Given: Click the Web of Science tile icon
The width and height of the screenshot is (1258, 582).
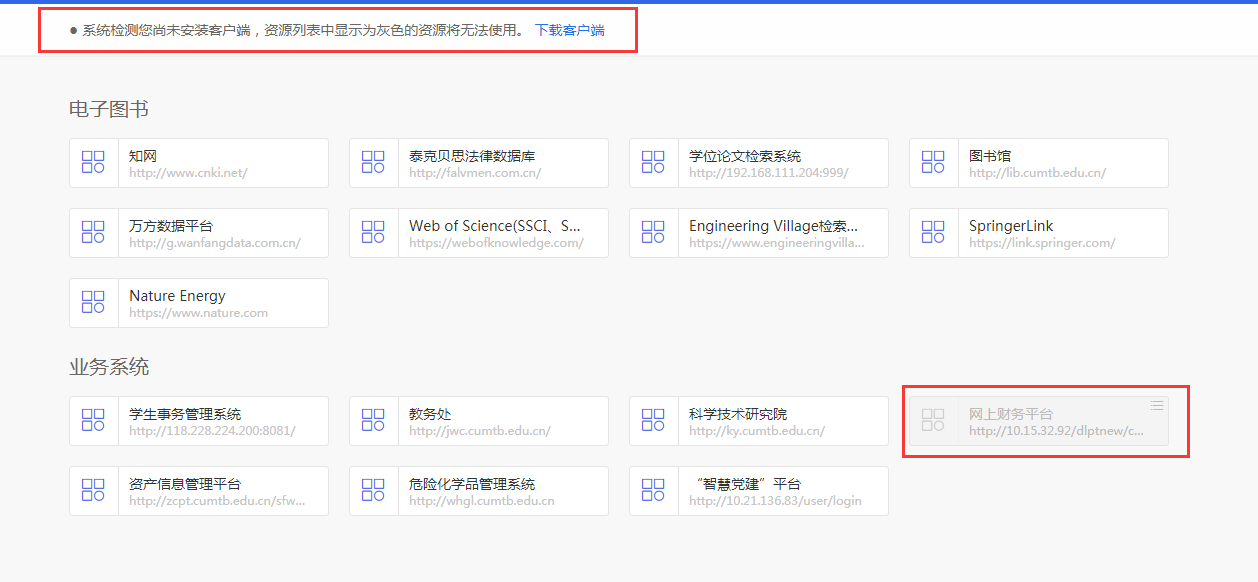Looking at the screenshot, I should point(373,233).
